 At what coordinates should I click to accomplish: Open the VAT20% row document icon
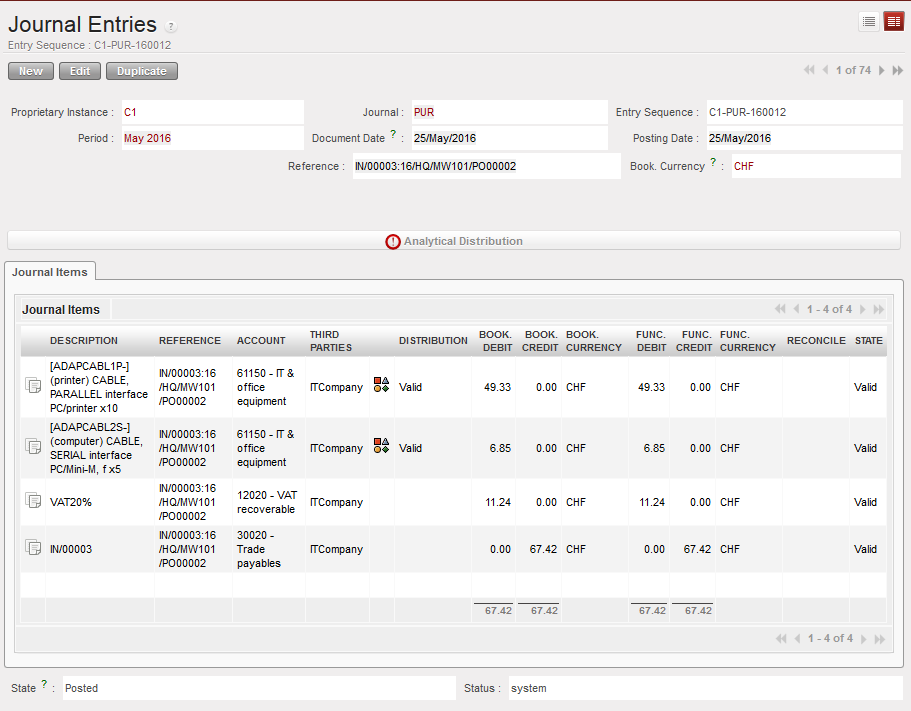click(x=33, y=501)
